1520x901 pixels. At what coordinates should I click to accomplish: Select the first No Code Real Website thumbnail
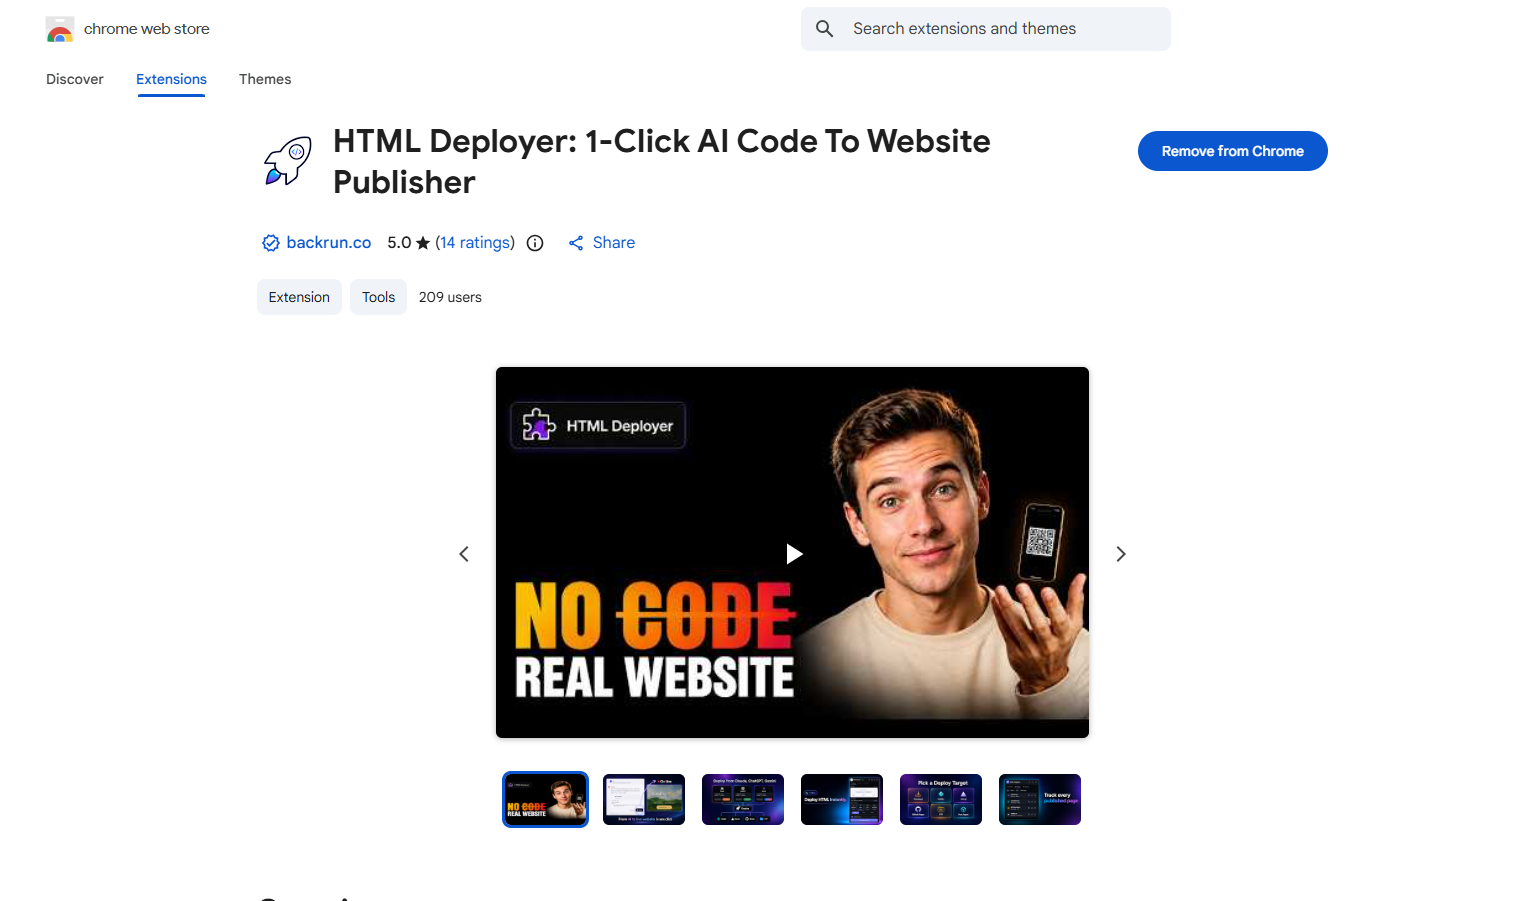545,799
